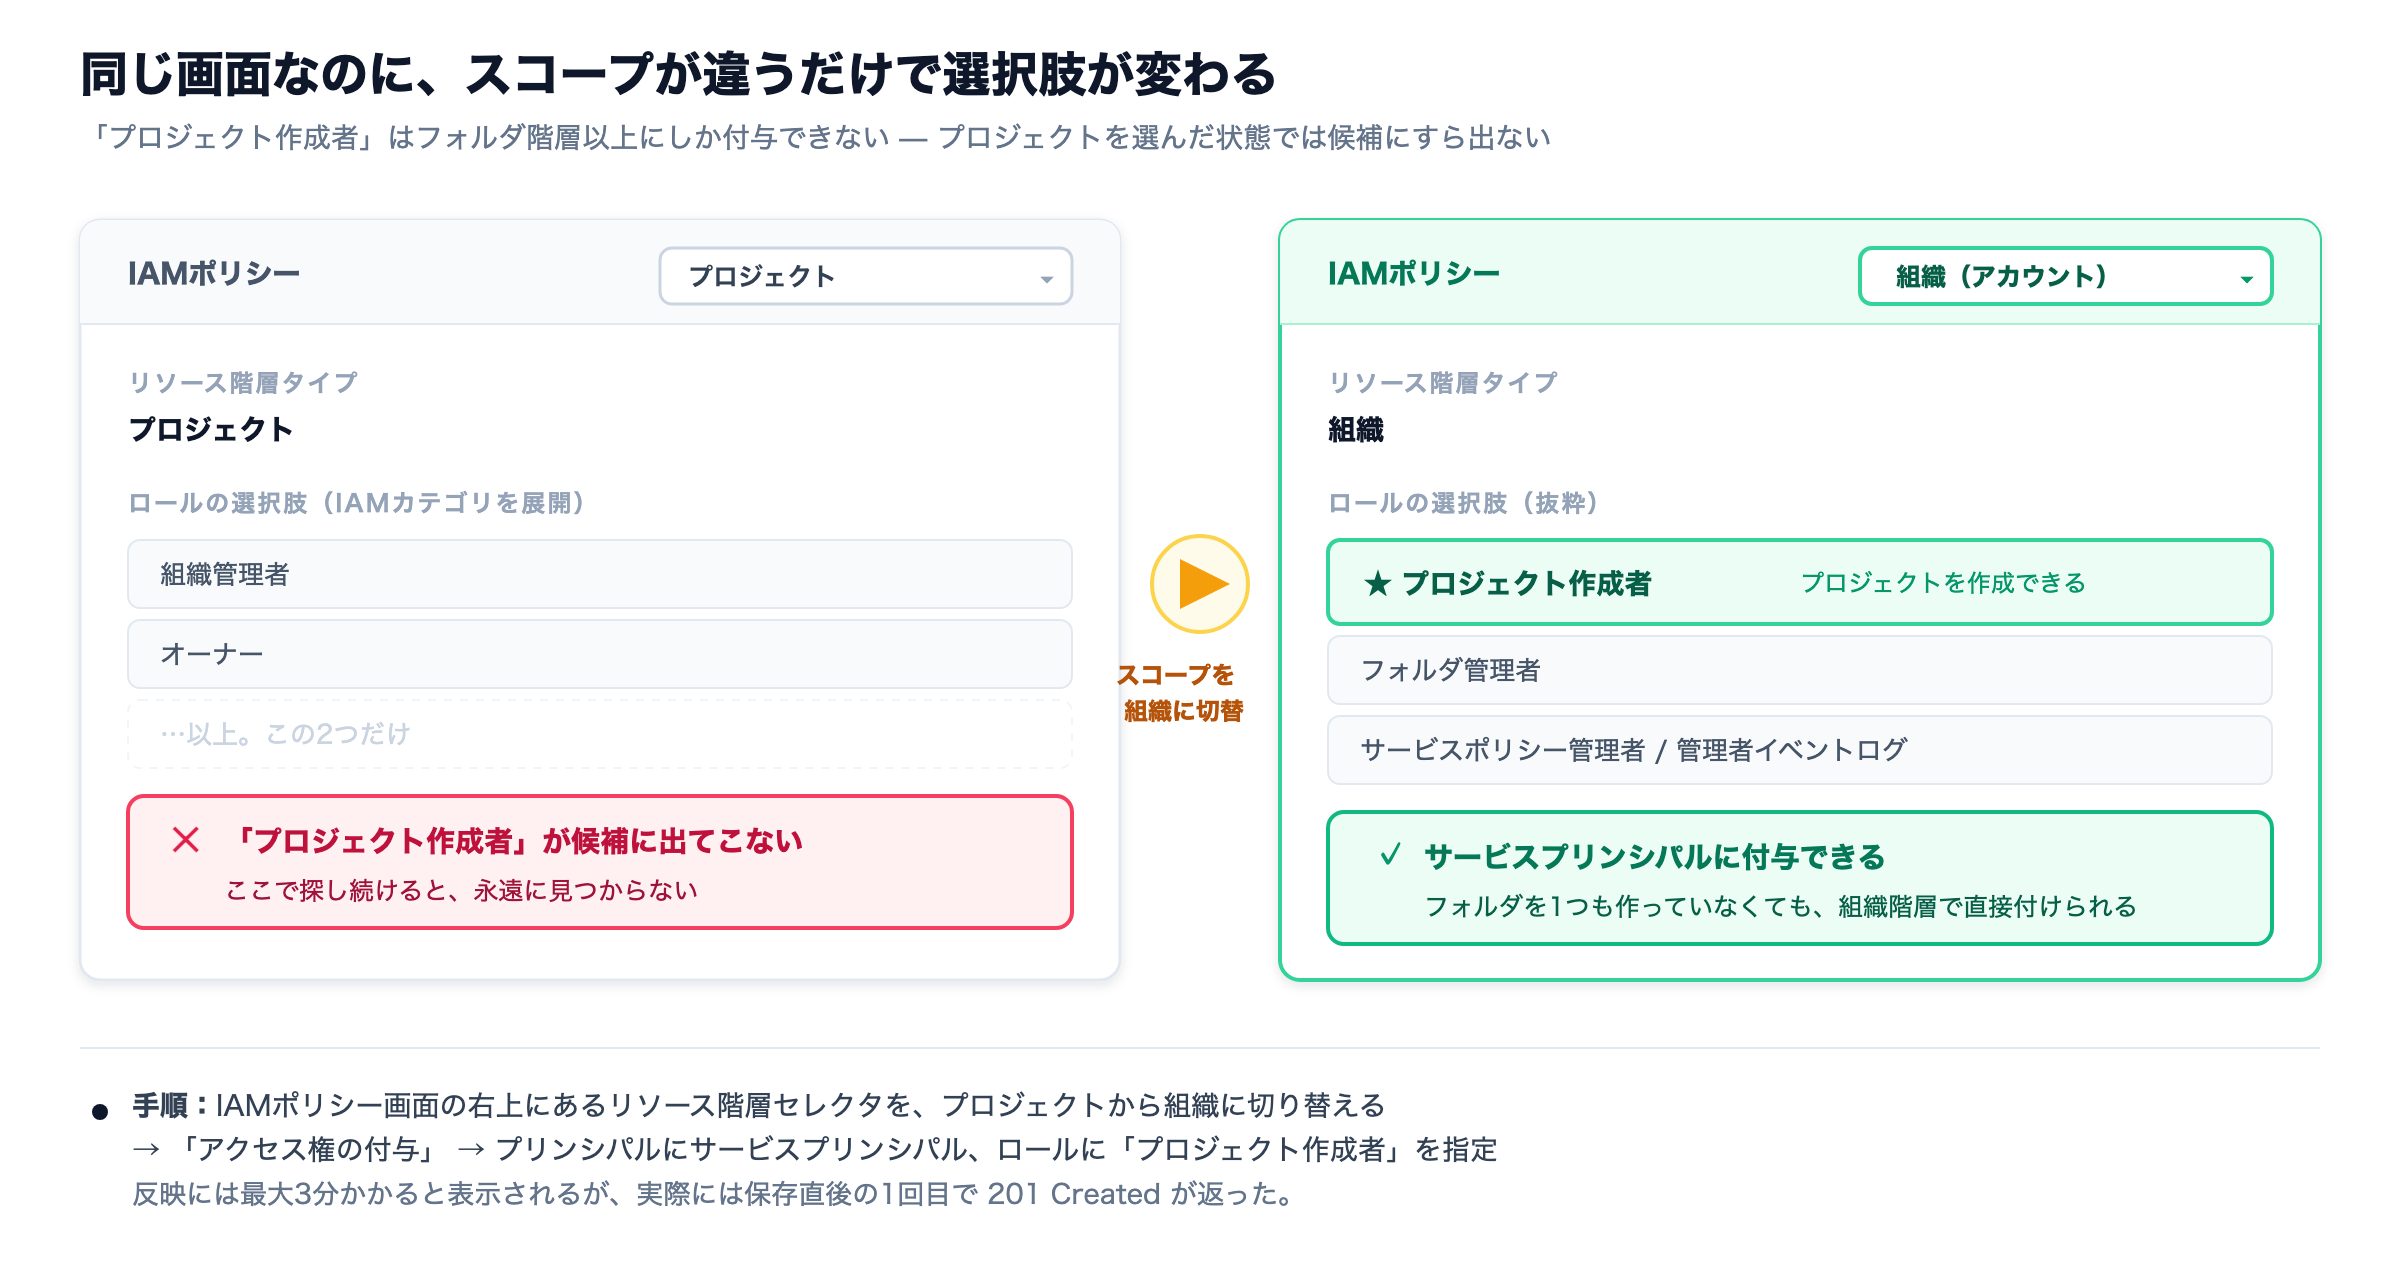
Task: Select the プロジェクト作成者 role option
Action: [1799, 583]
